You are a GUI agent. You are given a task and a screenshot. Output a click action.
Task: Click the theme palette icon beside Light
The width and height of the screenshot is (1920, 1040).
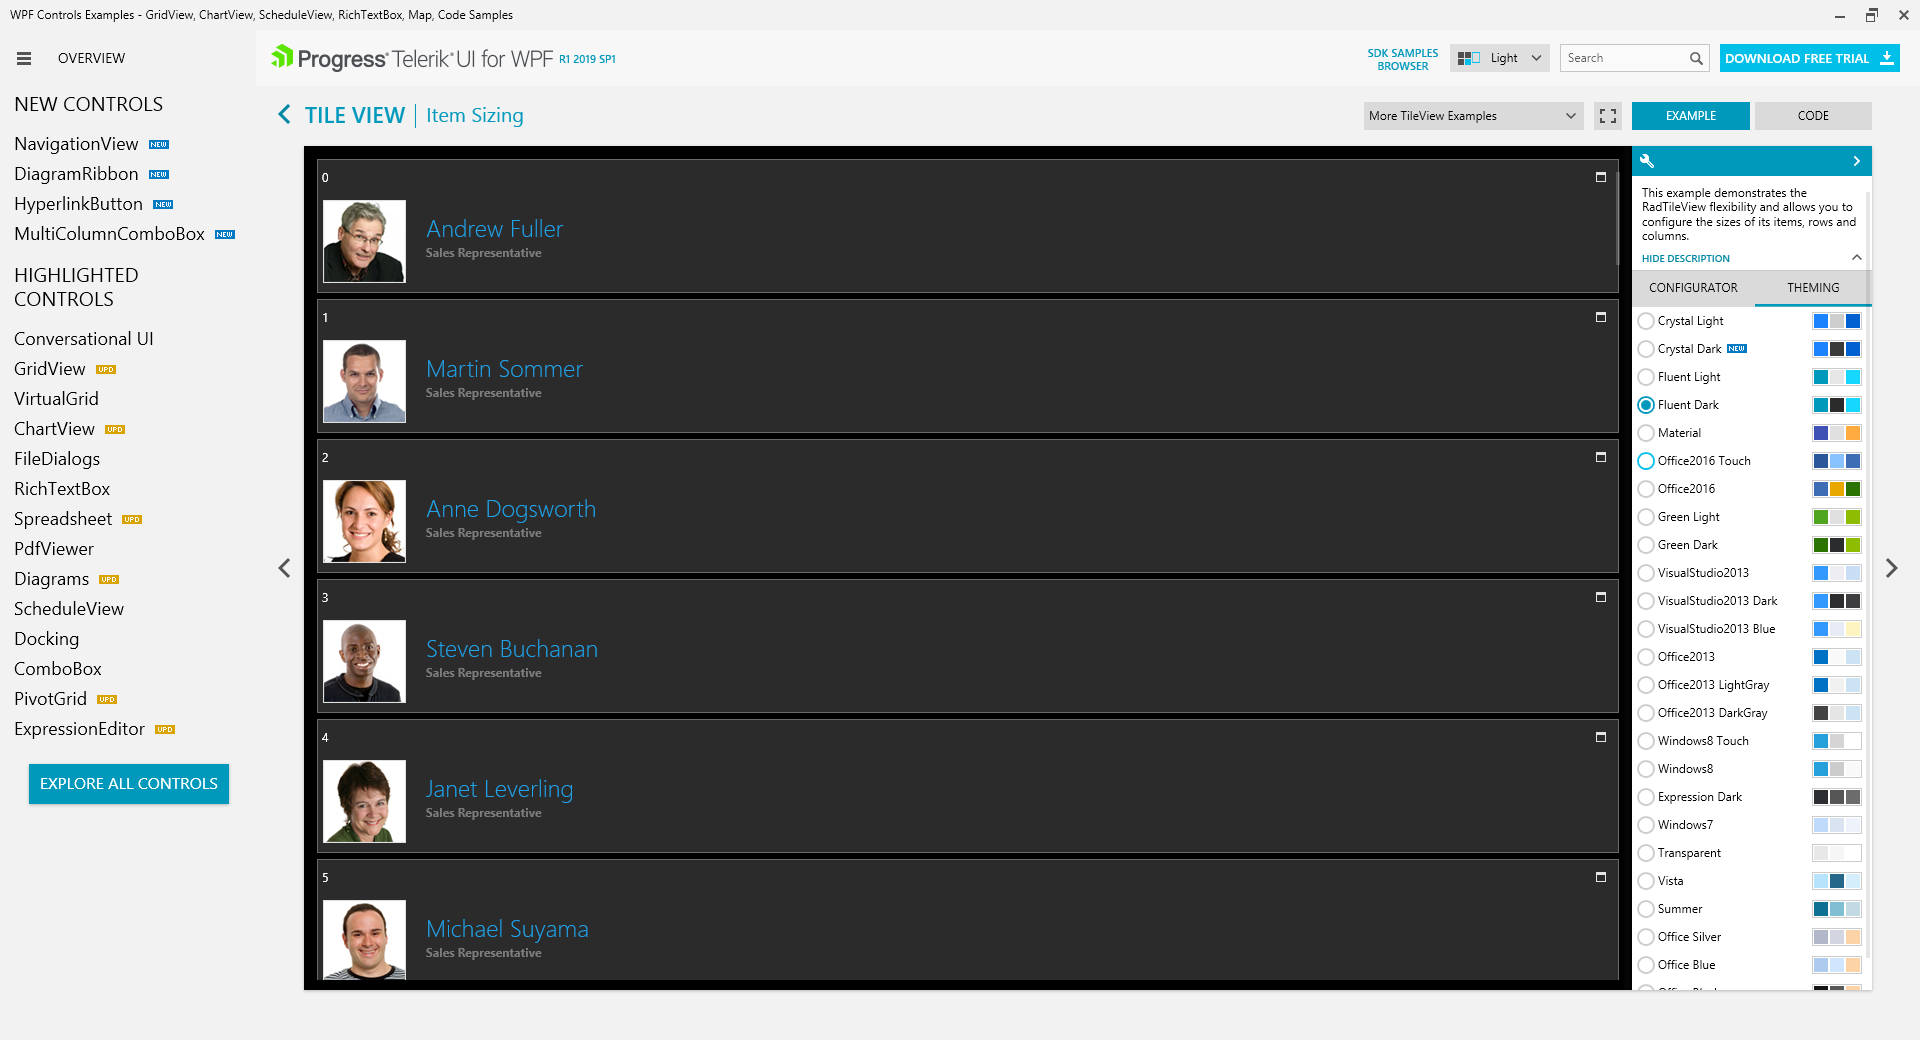click(x=1468, y=59)
